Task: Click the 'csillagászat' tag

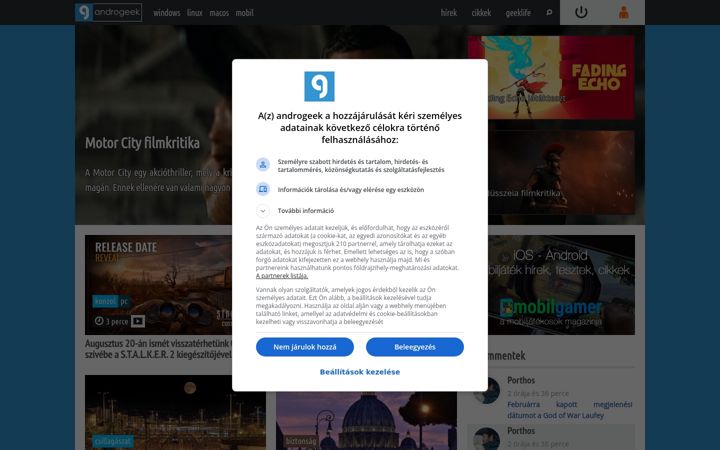Action: [113, 441]
